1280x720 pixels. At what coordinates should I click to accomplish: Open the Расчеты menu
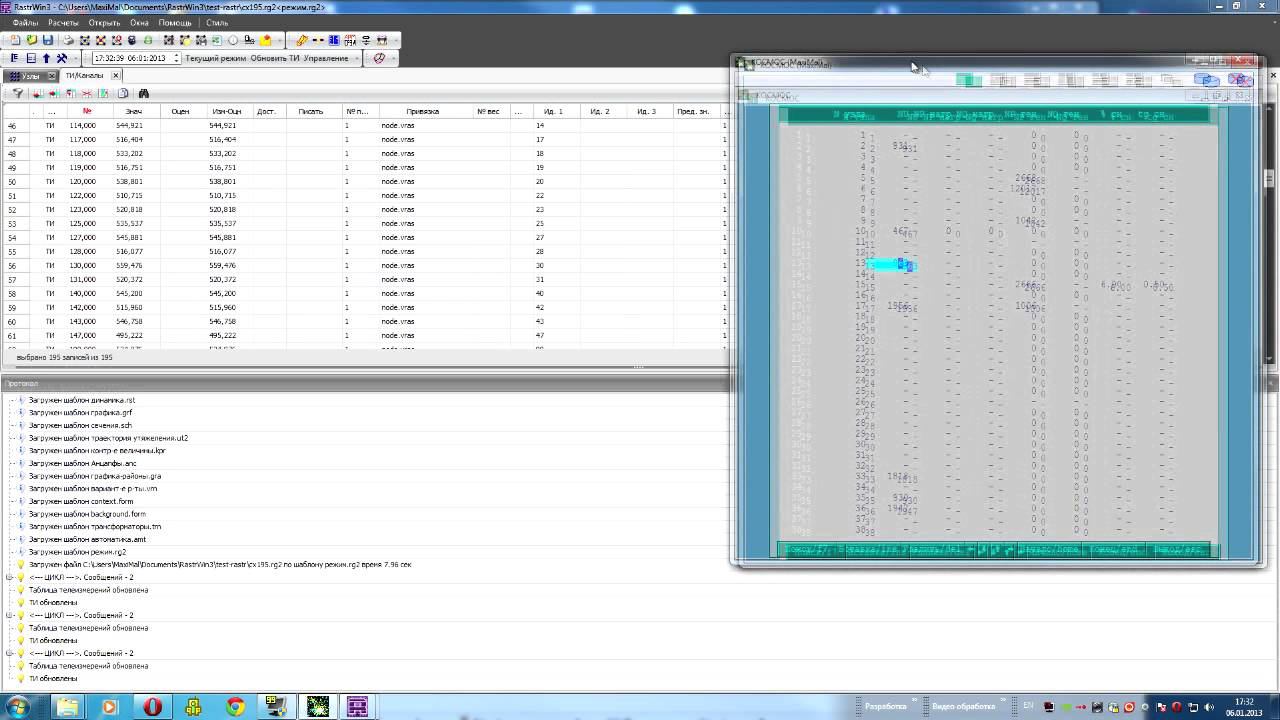[x=63, y=22]
